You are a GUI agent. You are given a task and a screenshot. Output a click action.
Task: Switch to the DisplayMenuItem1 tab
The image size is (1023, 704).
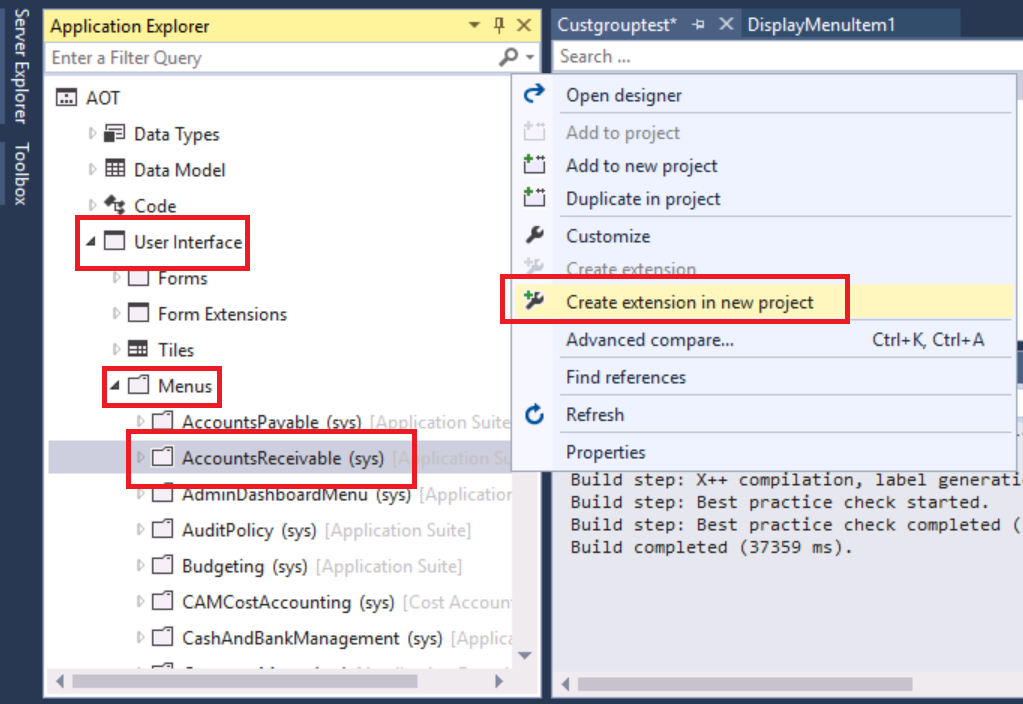[x=821, y=25]
